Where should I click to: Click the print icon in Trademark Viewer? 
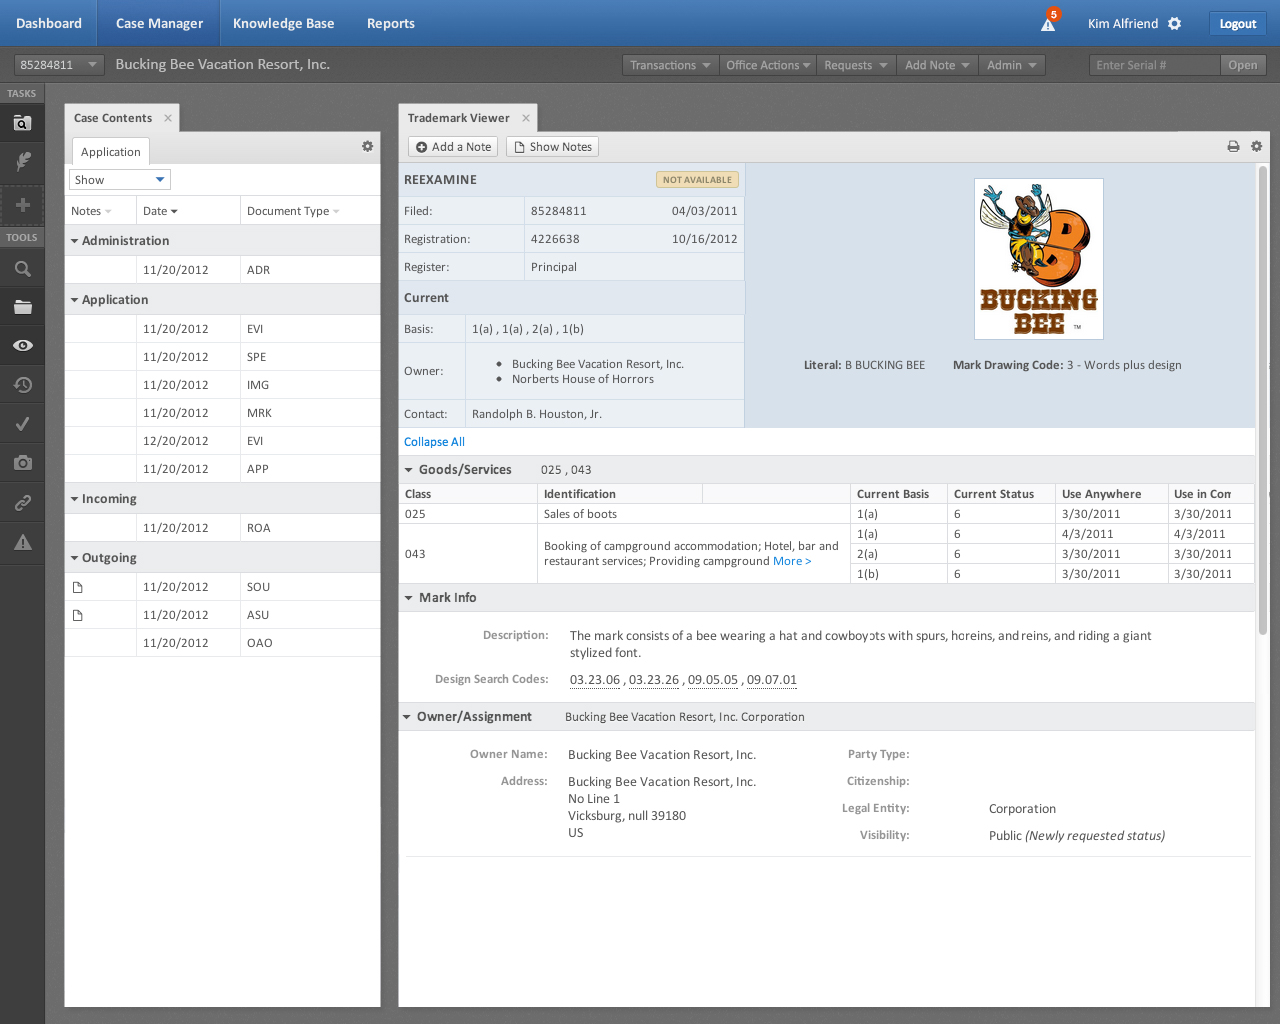pyautogui.click(x=1233, y=147)
